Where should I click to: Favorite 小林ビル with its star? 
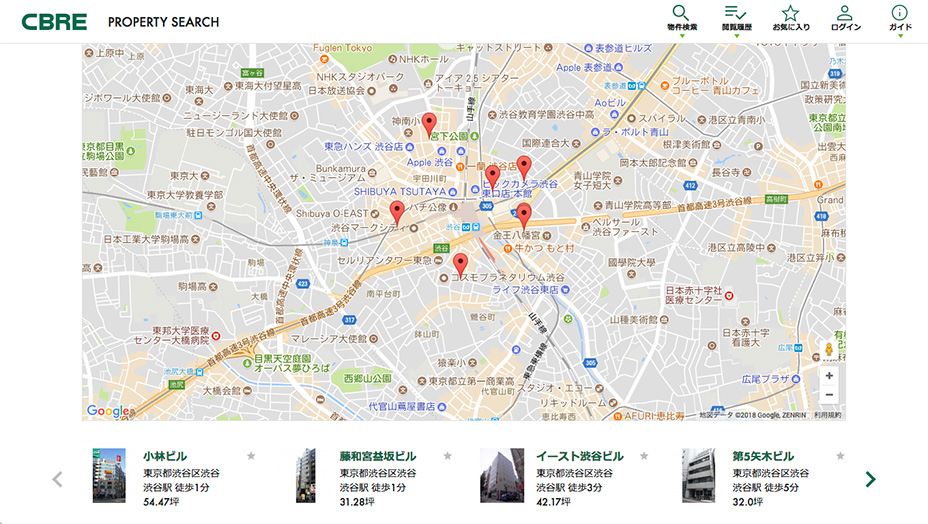coord(251,456)
